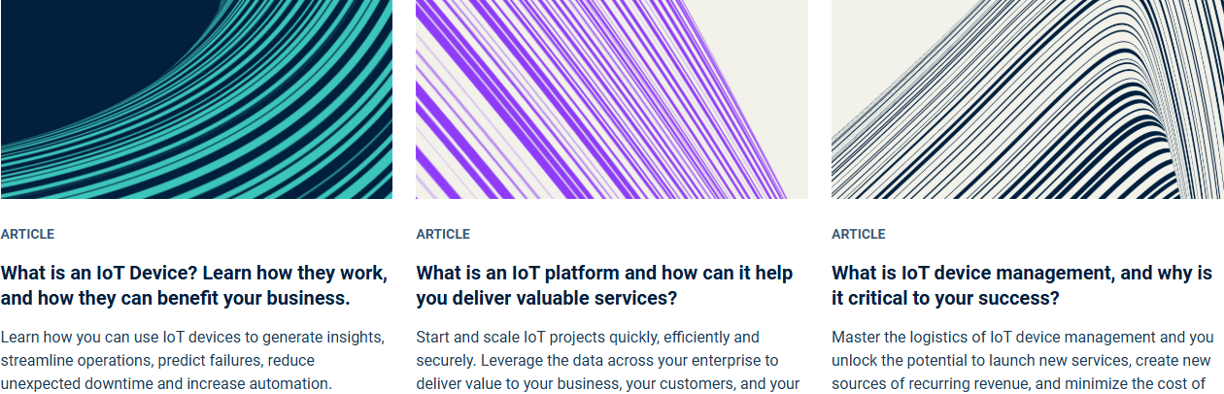Image resolution: width=1224 pixels, height=394 pixels.
Task: Click 'unexpected downtime and increase automation.' text line
Action: (x=166, y=383)
